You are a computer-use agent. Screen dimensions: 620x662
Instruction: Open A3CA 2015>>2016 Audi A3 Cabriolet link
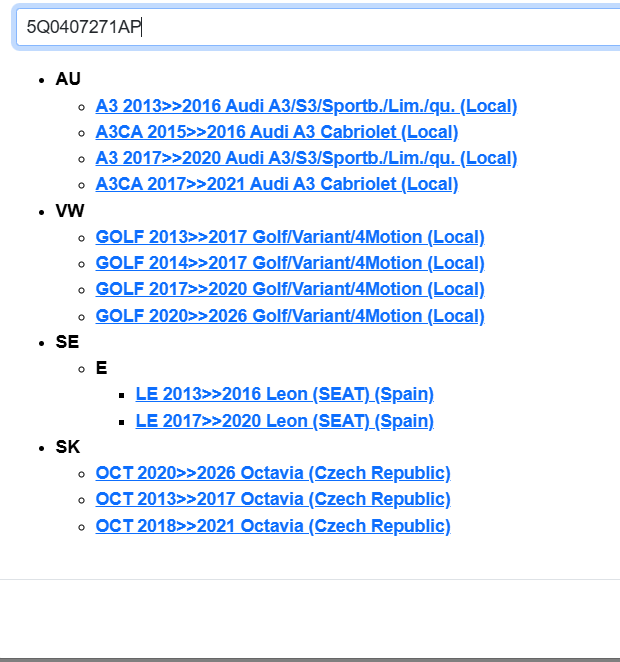point(276,132)
